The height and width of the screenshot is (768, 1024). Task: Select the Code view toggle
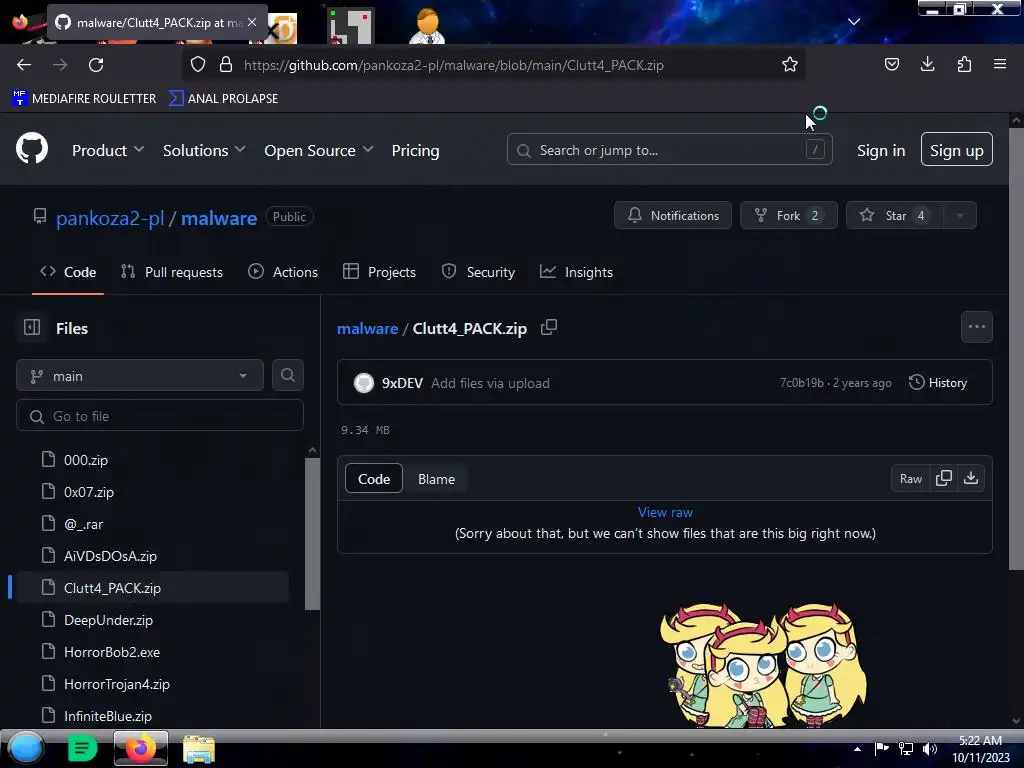pyautogui.click(x=374, y=479)
